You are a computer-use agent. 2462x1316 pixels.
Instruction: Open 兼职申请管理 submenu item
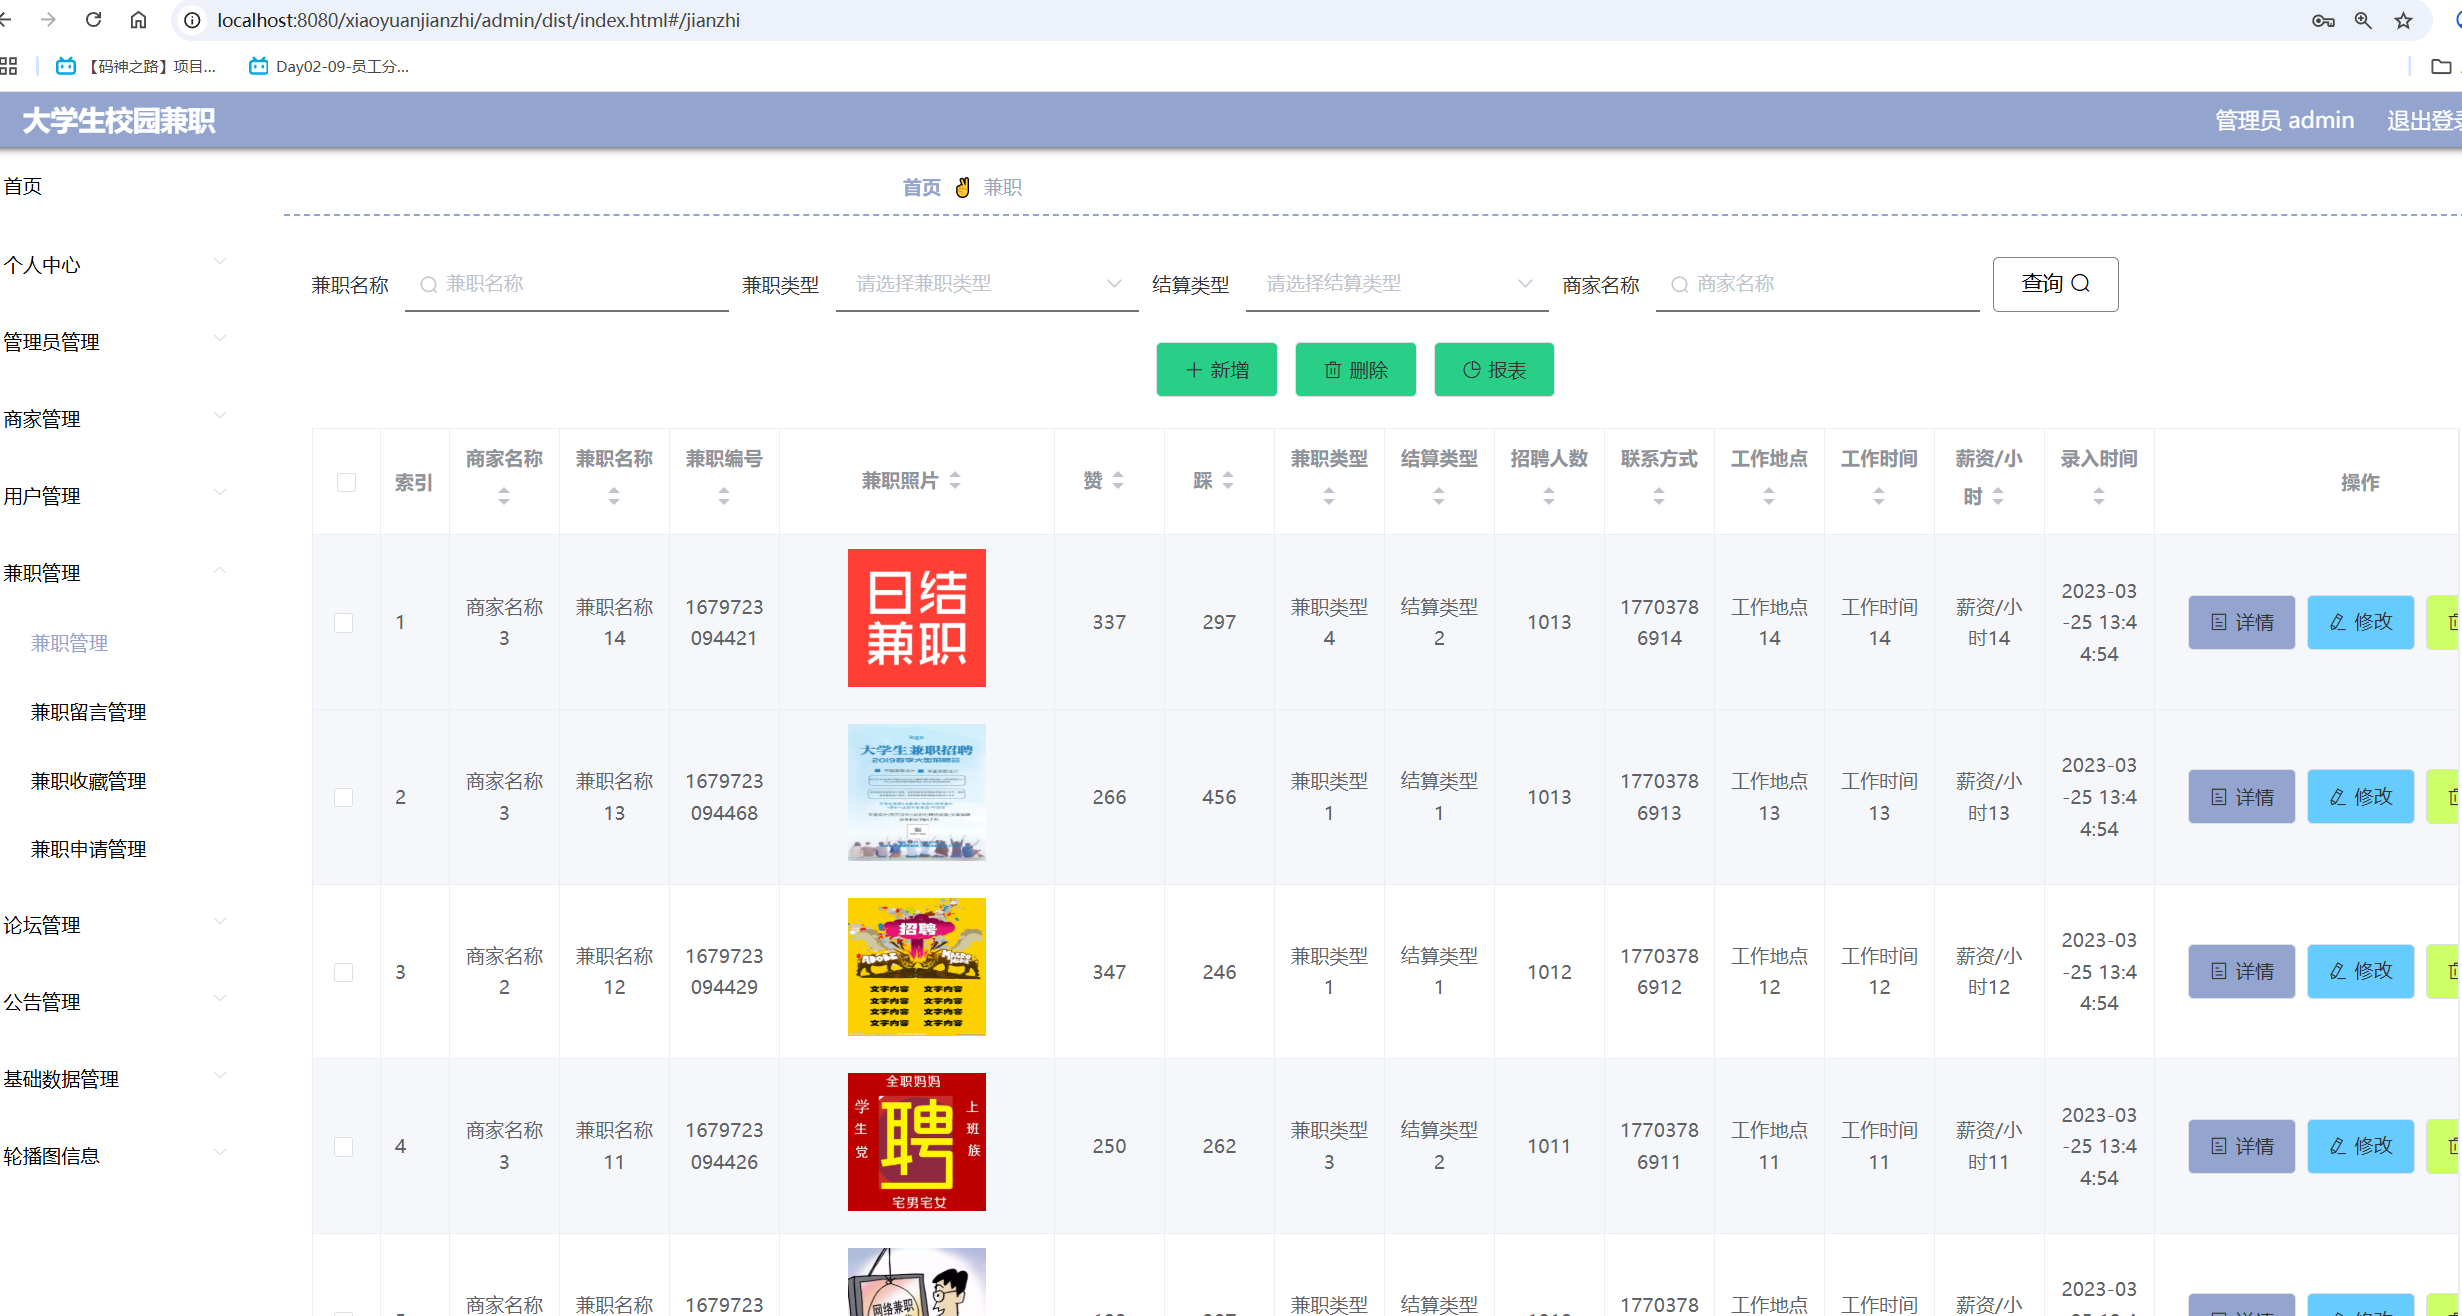pyautogui.click(x=88, y=849)
